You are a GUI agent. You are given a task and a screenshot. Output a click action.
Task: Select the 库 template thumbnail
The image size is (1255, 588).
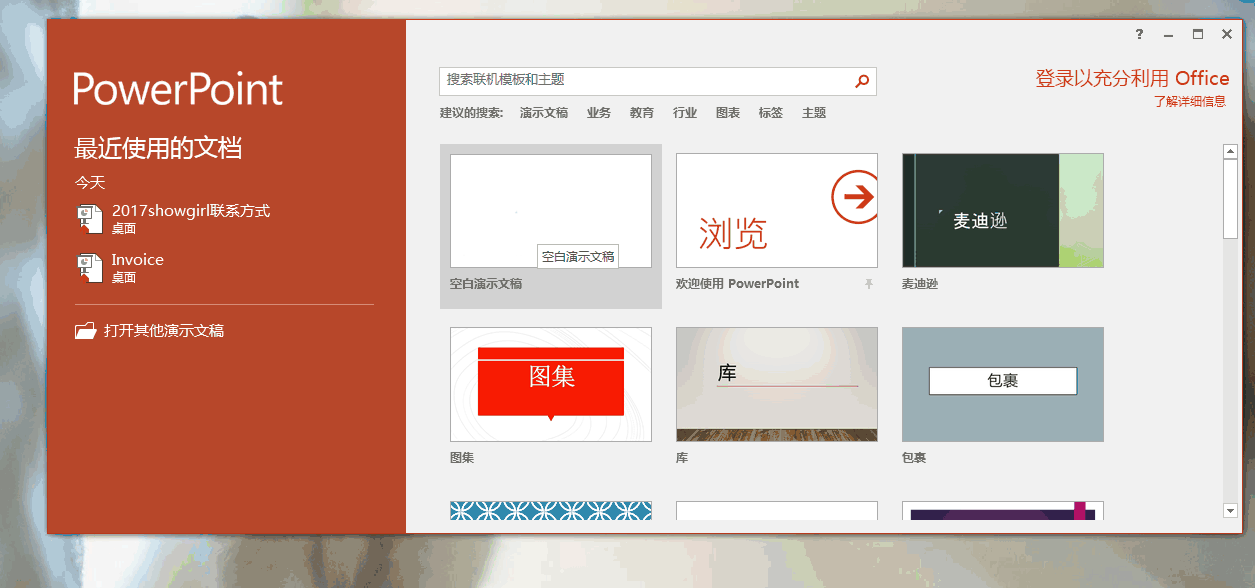click(x=777, y=384)
